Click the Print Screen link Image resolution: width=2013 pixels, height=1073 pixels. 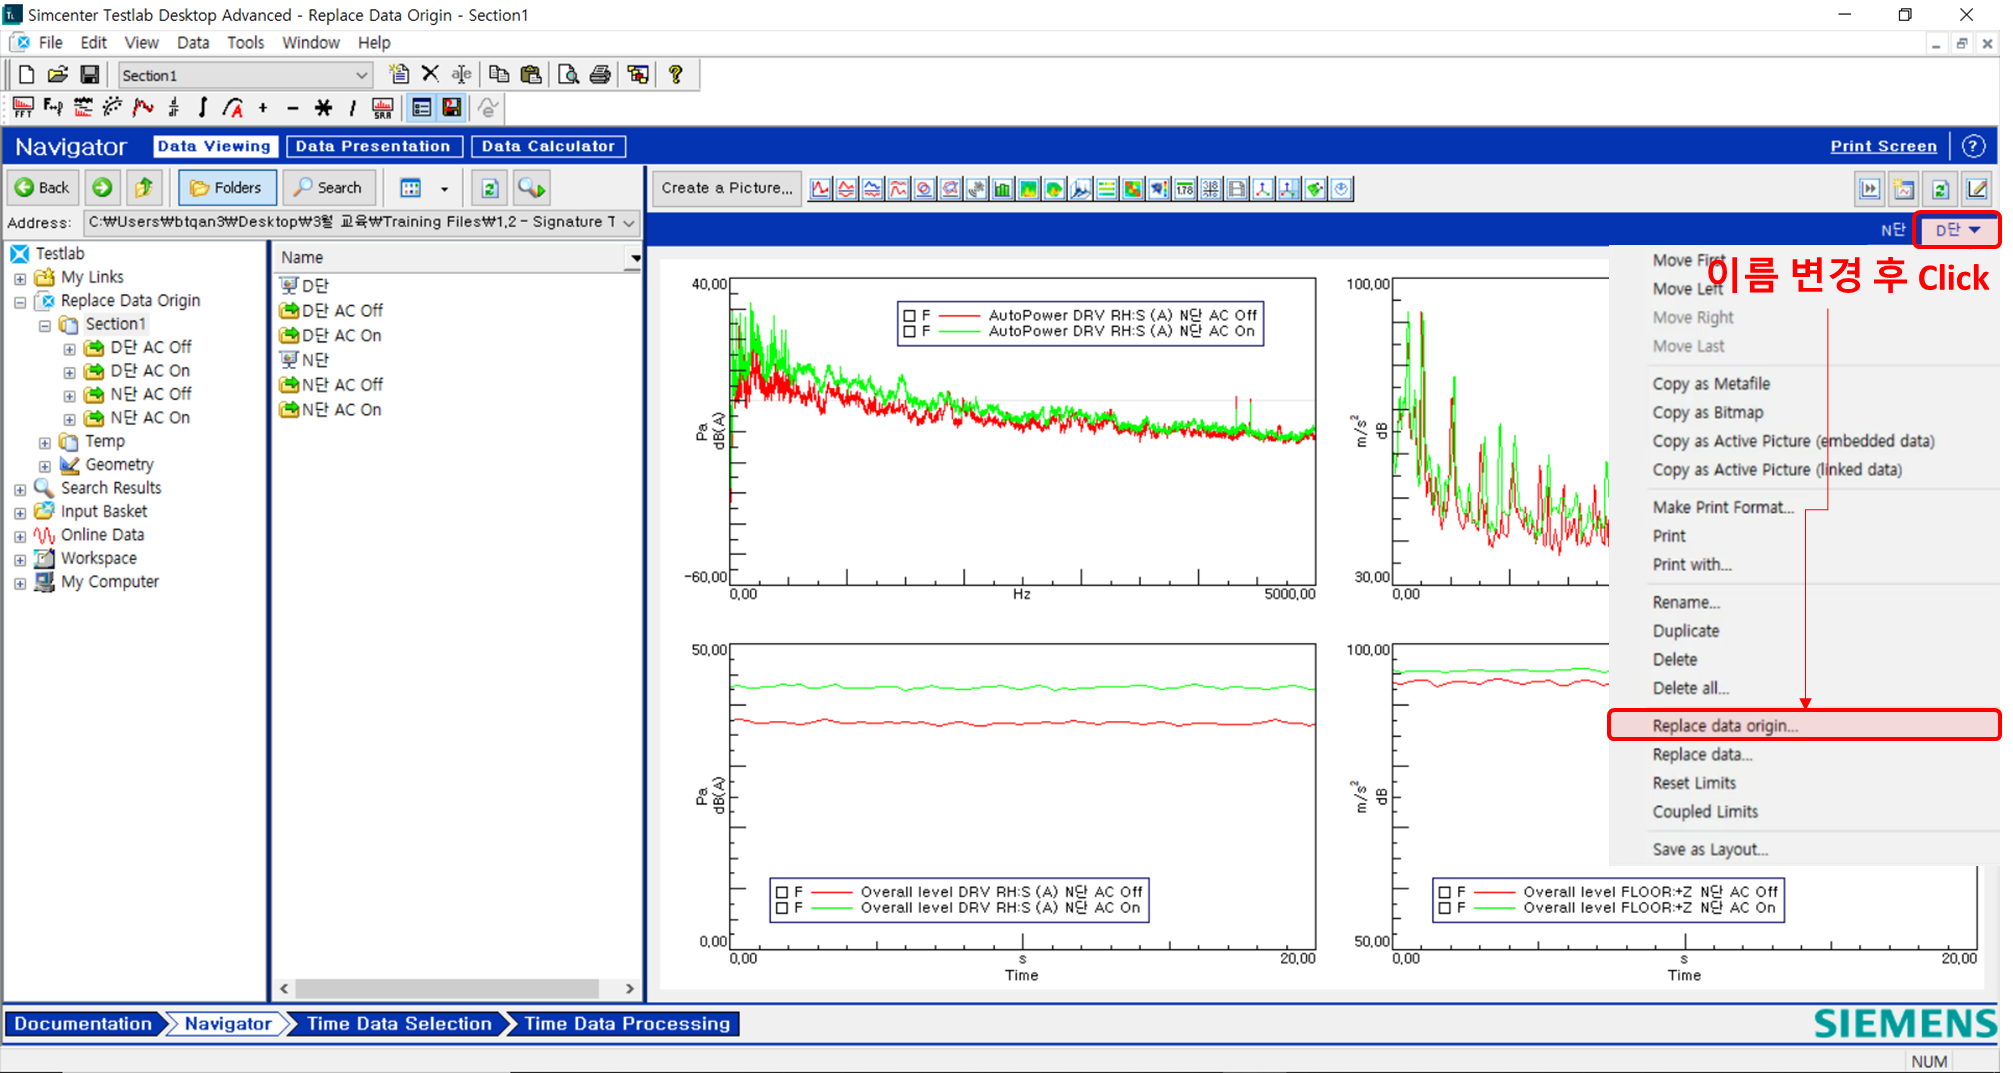(x=1883, y=146)
